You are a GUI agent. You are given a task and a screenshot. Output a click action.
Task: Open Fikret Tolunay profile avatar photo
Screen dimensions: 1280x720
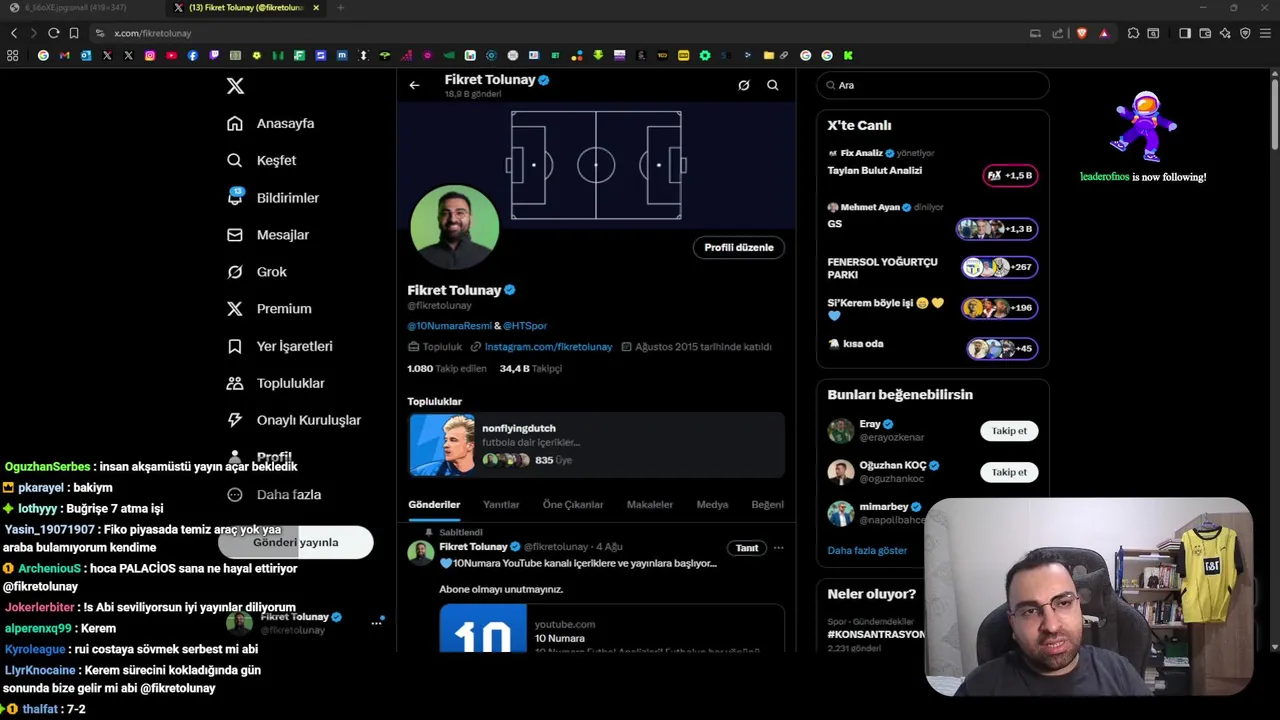tap(455, 227)
